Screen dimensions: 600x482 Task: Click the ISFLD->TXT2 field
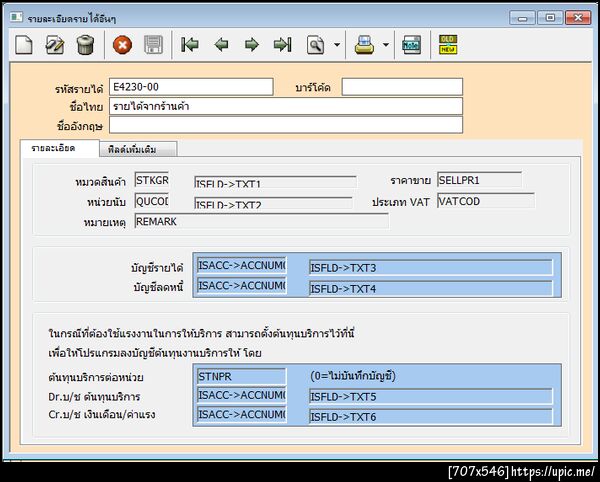(x=273, y=203)
